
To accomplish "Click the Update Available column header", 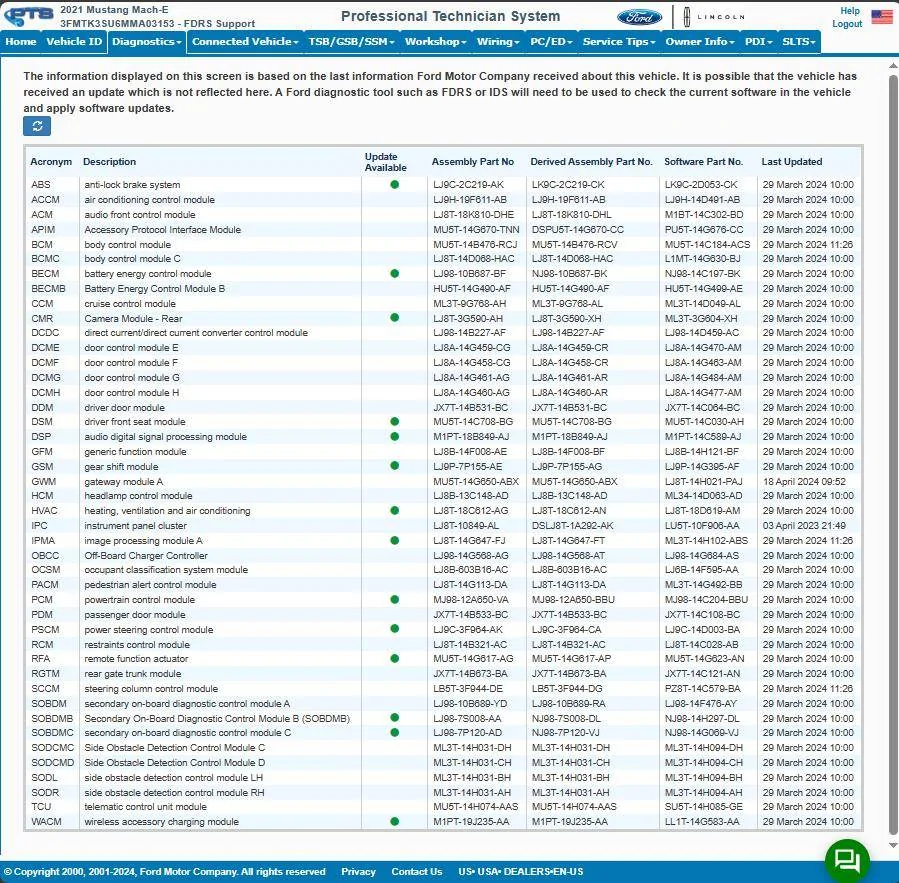I will pyautogui.click(x=385, y=162).
